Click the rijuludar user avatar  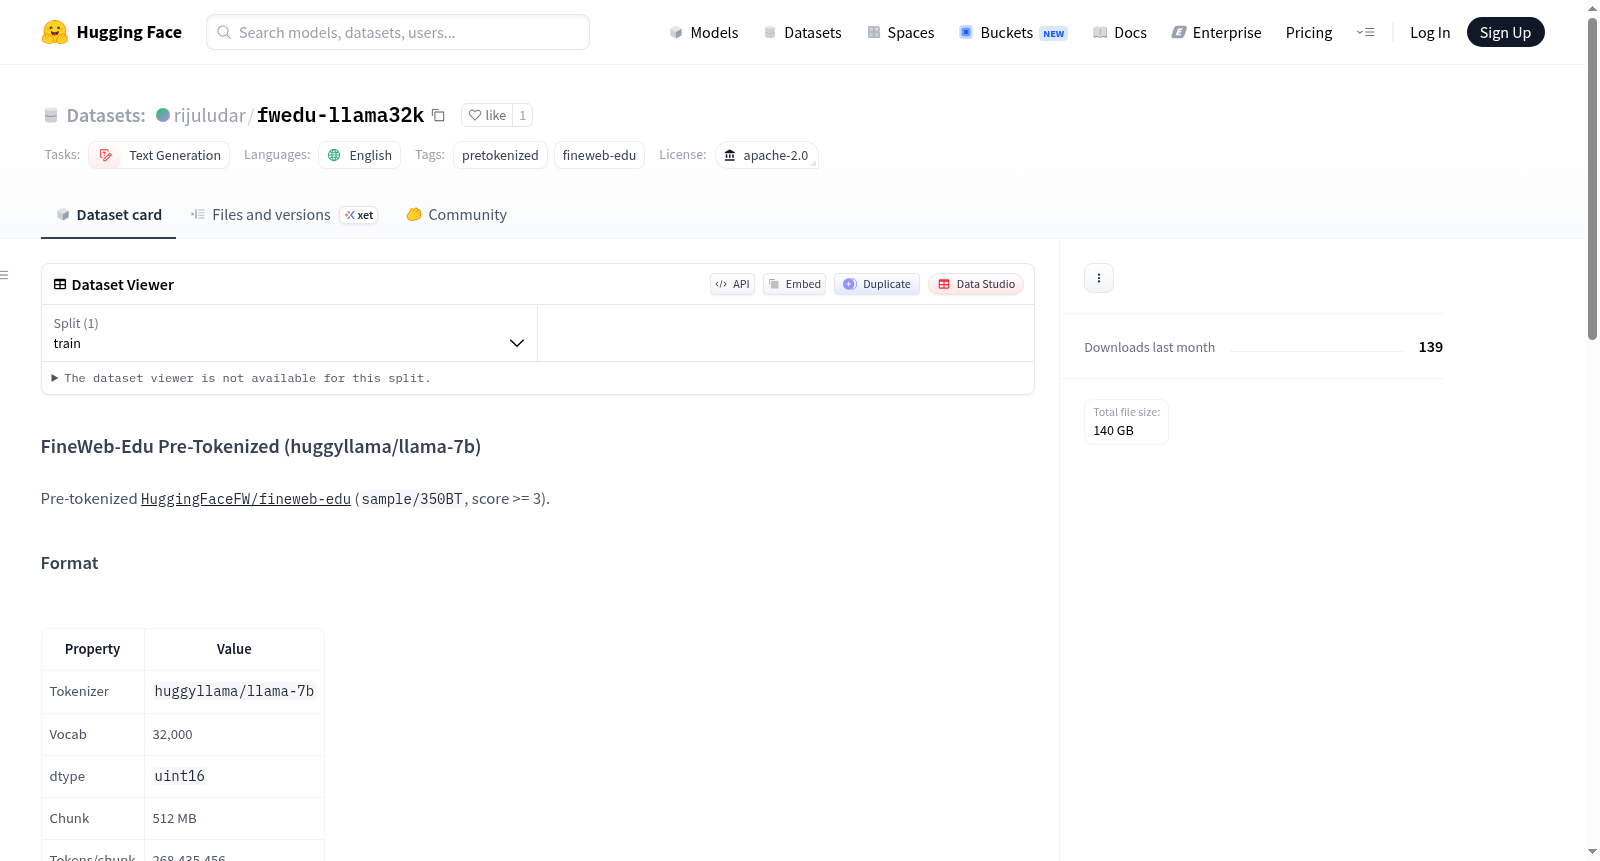coord(163,115)
